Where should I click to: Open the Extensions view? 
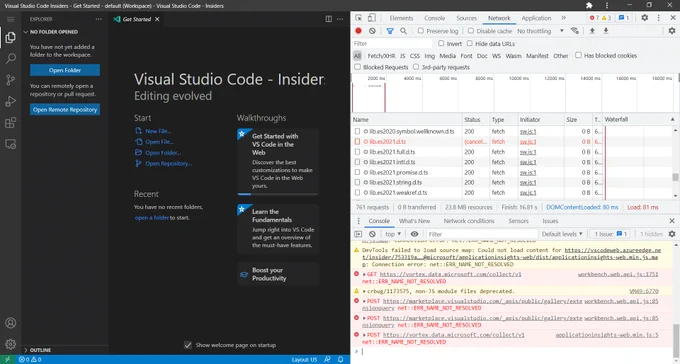coord(10,123)
